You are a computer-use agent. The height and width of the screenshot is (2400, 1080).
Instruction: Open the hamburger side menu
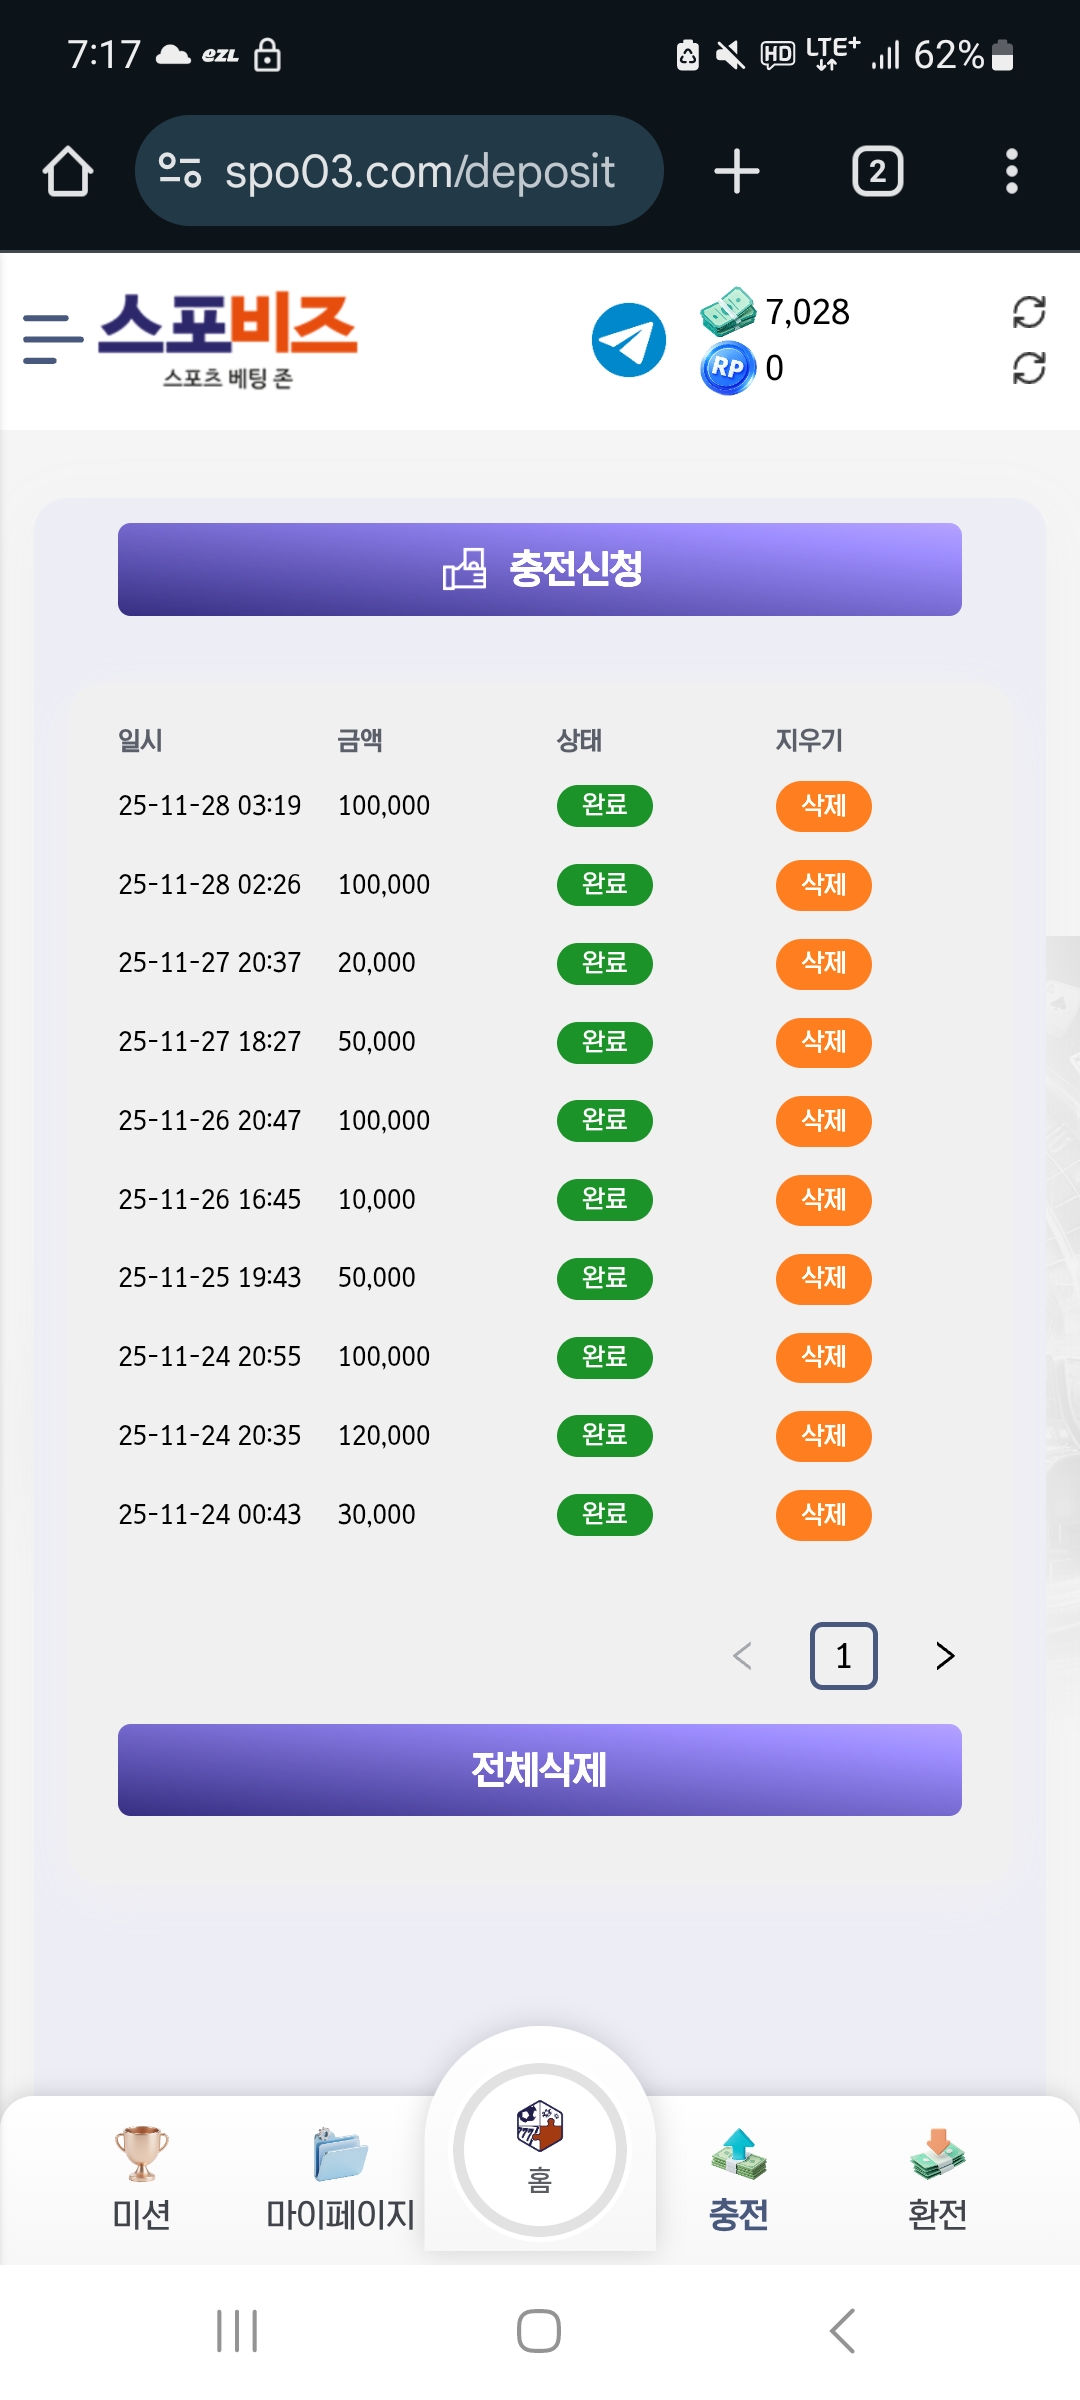[52, 339]
